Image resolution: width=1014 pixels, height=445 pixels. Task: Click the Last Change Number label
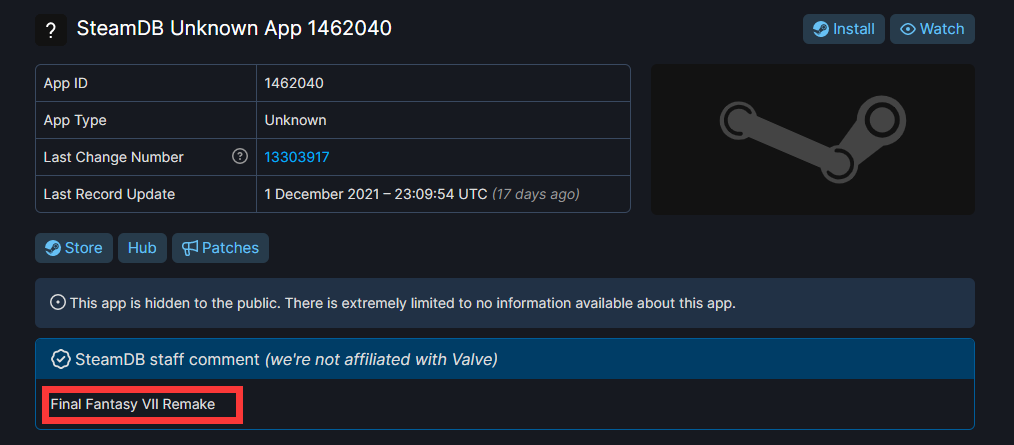[113, 157]
